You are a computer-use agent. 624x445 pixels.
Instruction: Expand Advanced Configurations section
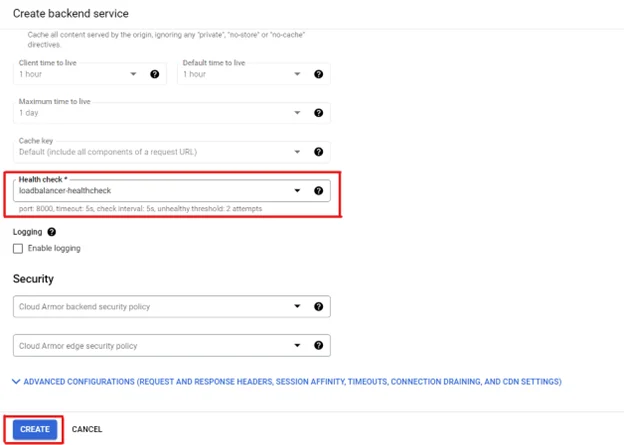point(287,382)
